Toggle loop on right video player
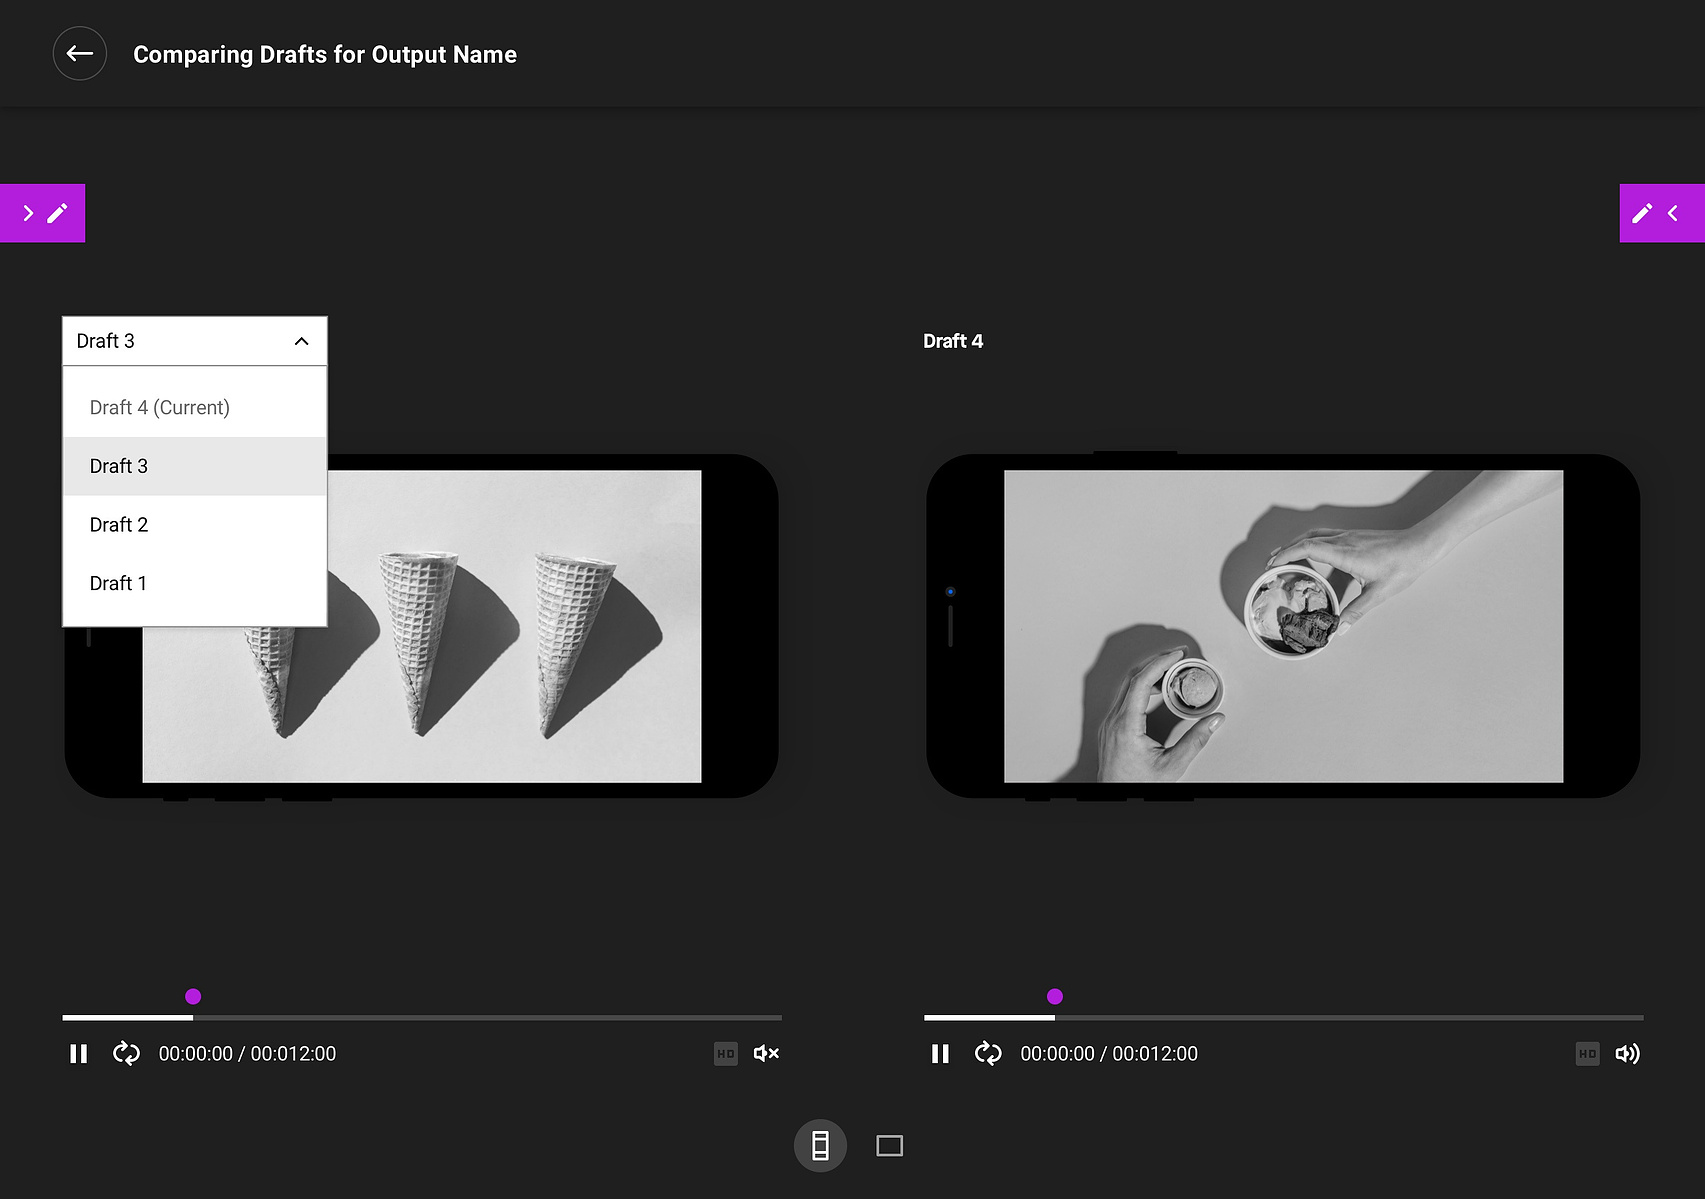 pos(988,1053)
